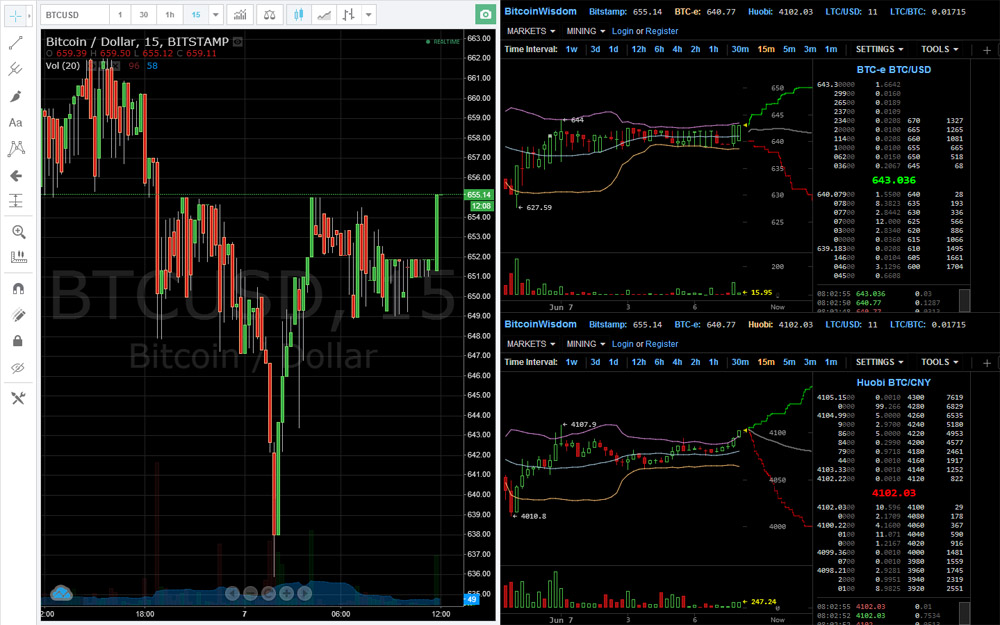Choose the chart pattern tool
1000x625 pixels.
(x=16, y=149)
